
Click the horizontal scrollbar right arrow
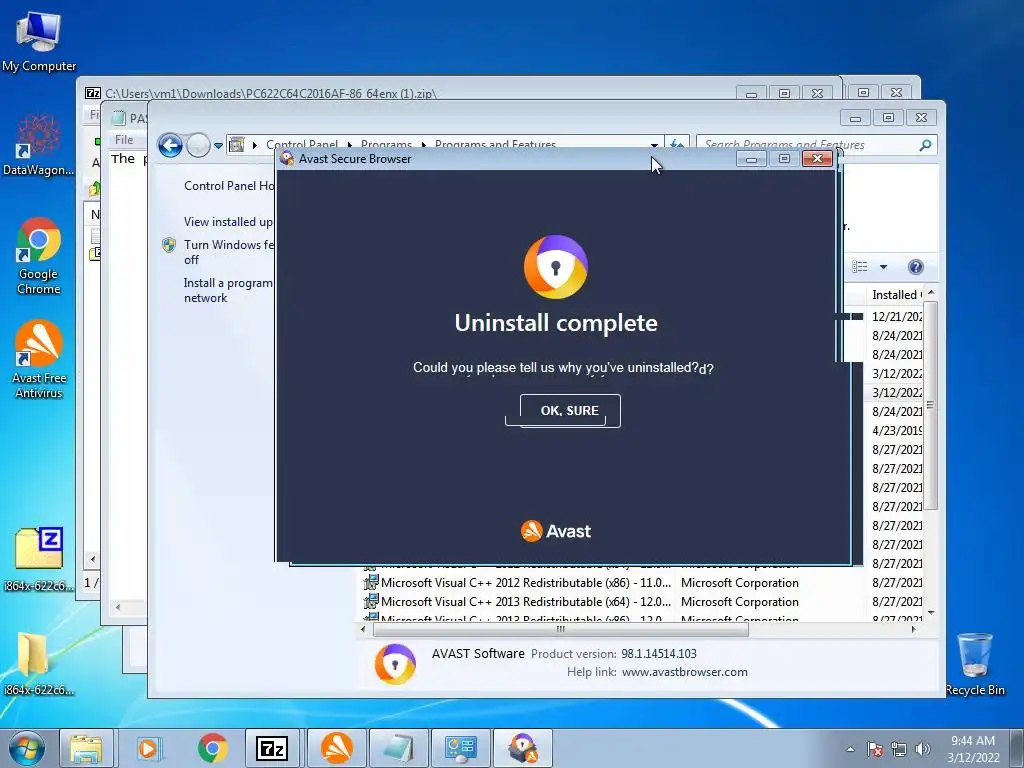[x=913, y=630]
